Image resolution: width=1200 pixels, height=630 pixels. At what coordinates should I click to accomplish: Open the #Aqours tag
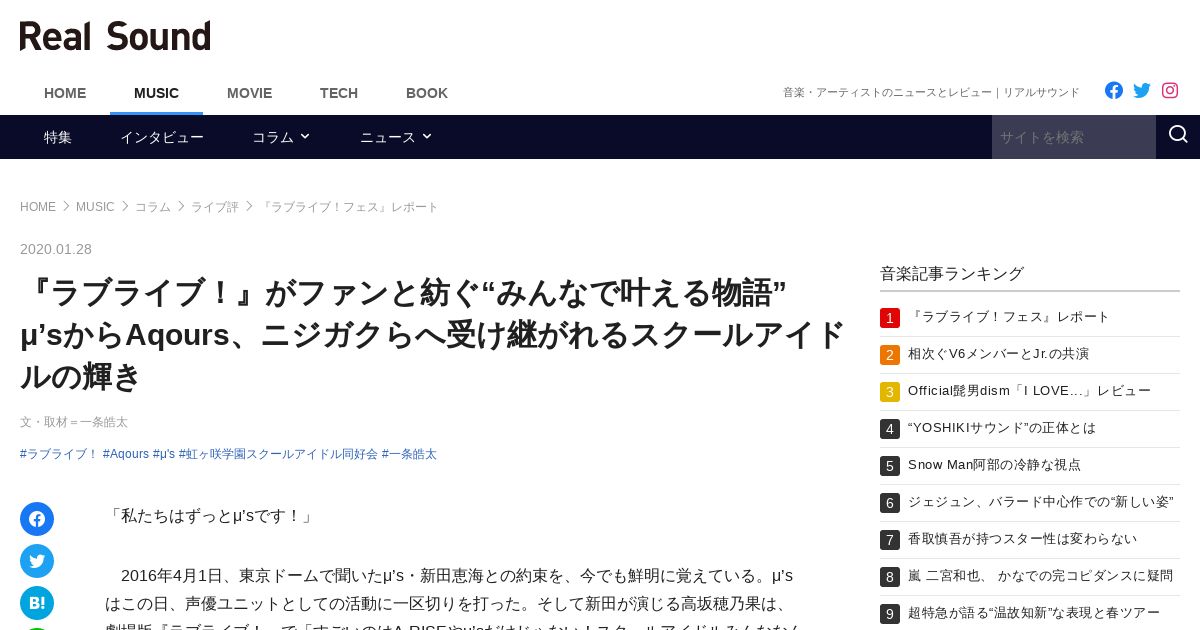(126, 454)
